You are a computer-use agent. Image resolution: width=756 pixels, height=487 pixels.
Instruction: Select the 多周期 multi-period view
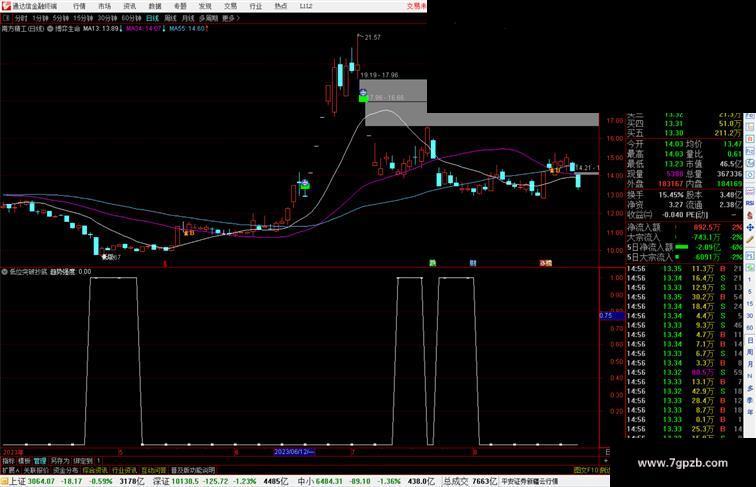tap(208, 18)
